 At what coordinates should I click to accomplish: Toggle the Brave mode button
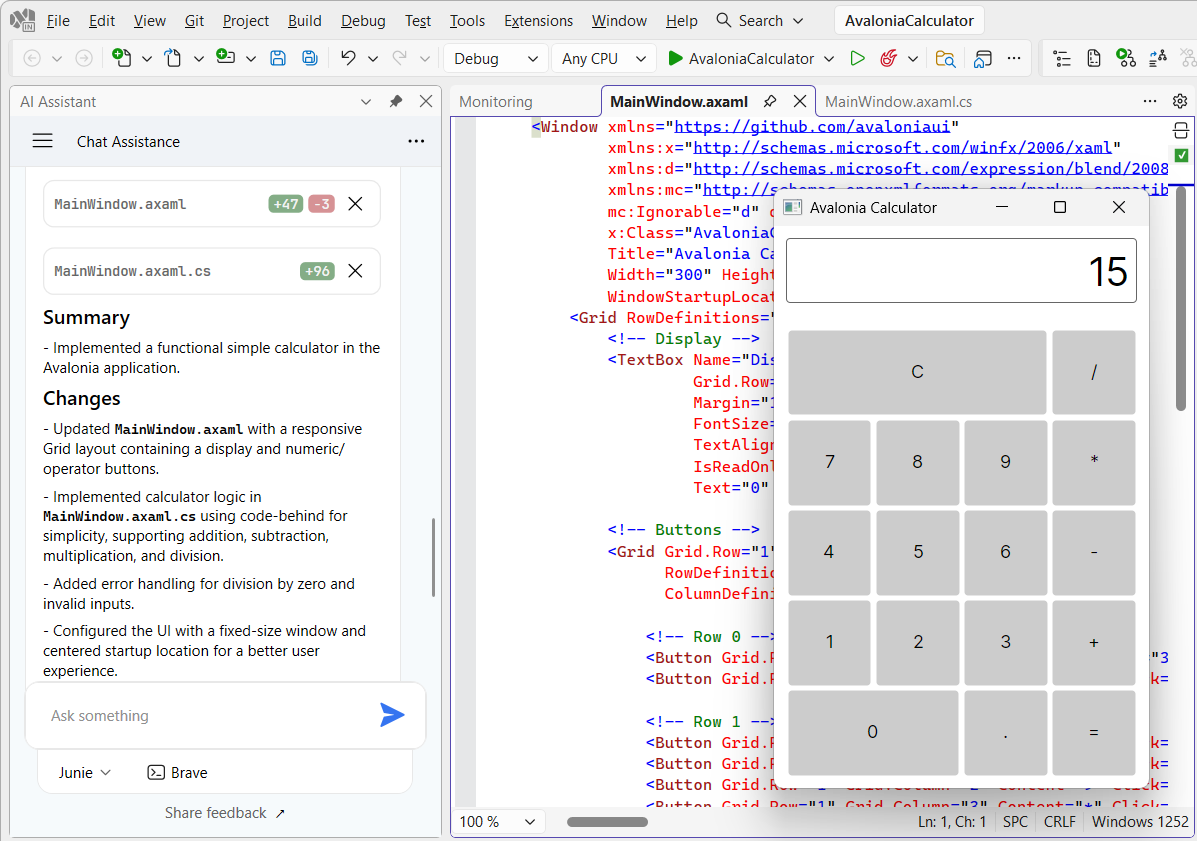coord(177,772)
